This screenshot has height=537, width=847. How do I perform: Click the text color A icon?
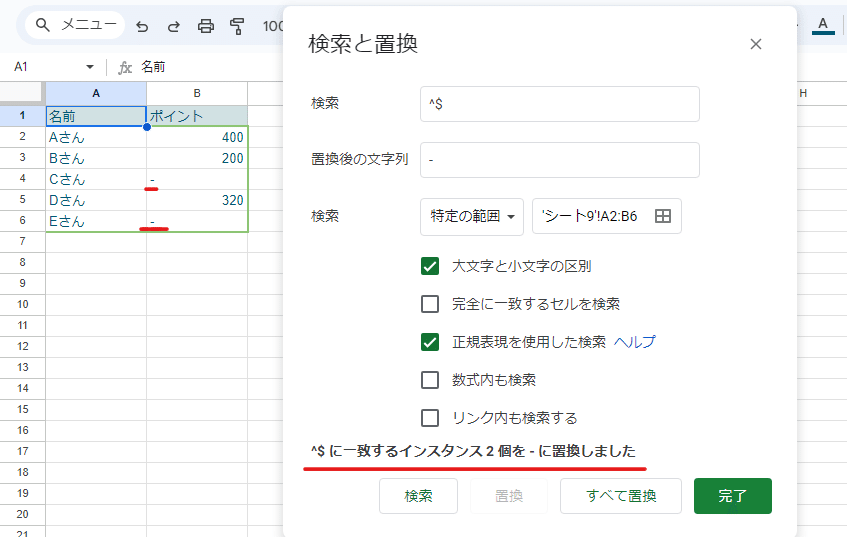click(x=823, y=25)
